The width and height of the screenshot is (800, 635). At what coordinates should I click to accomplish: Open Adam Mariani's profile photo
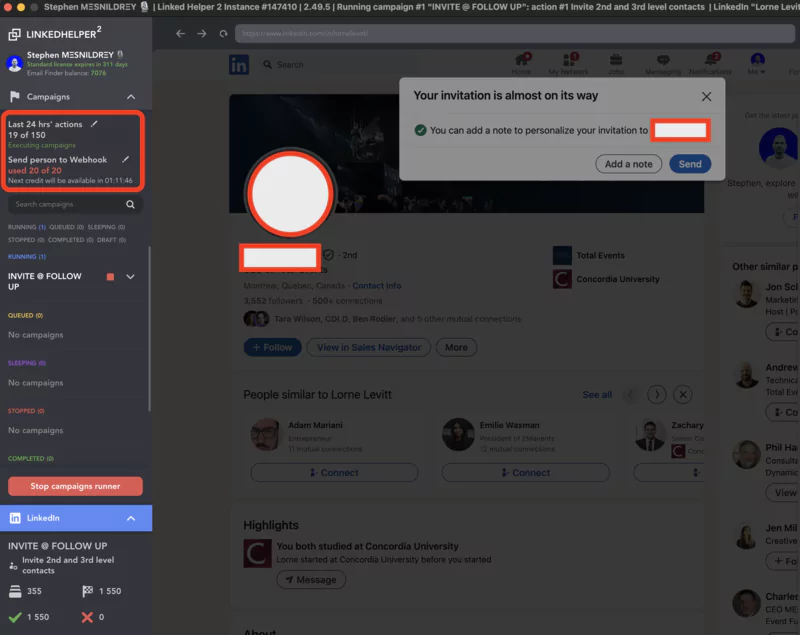point(265,435)
